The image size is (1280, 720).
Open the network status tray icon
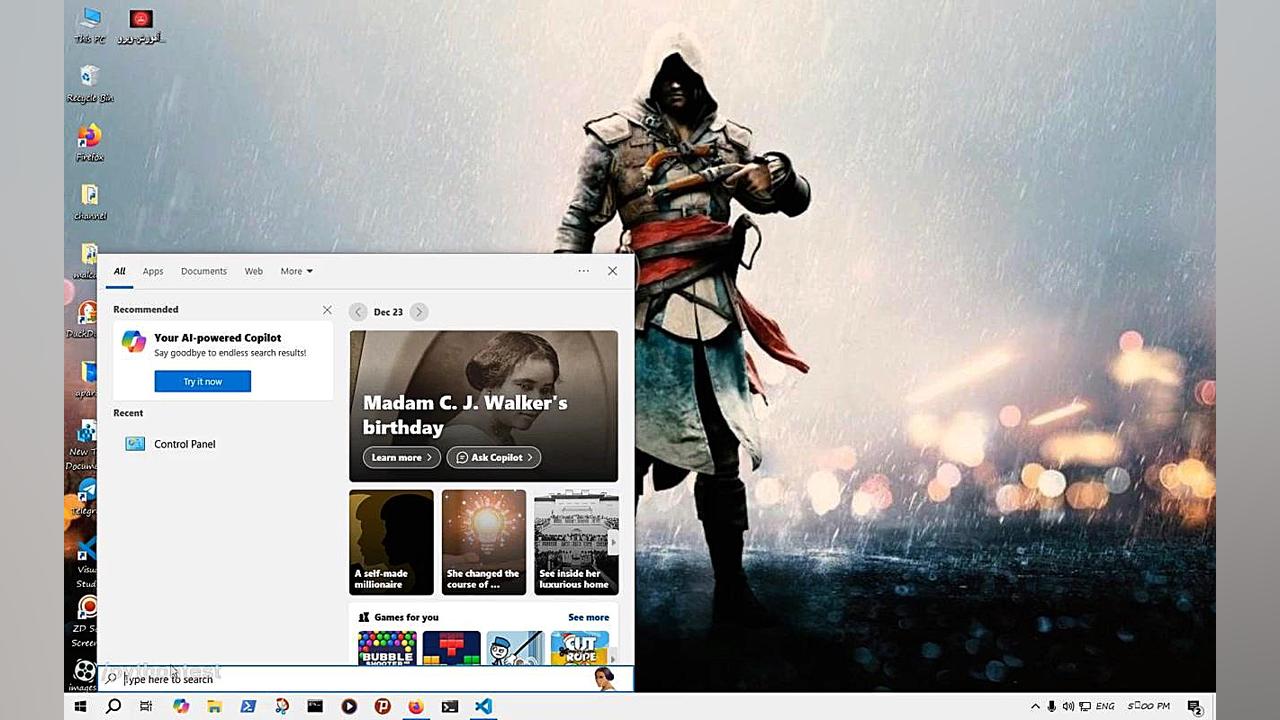coord(1085,706)
